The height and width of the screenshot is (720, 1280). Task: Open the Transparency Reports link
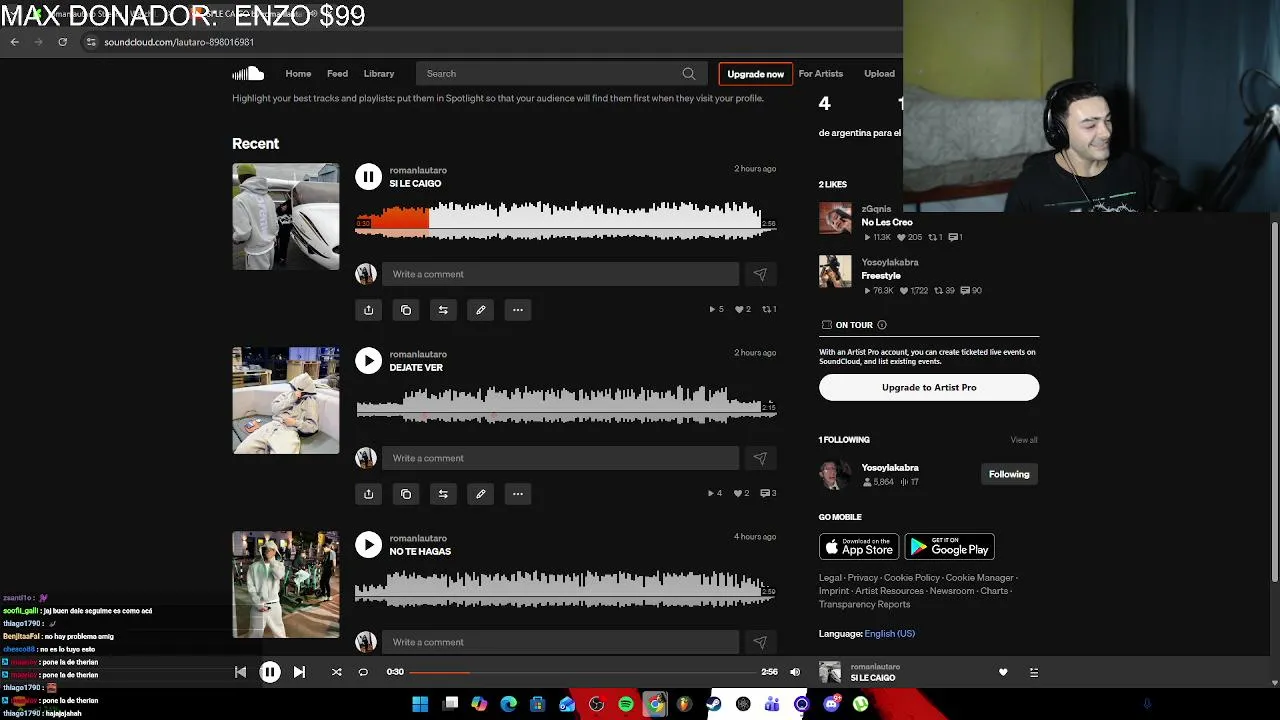coord(865,604)
